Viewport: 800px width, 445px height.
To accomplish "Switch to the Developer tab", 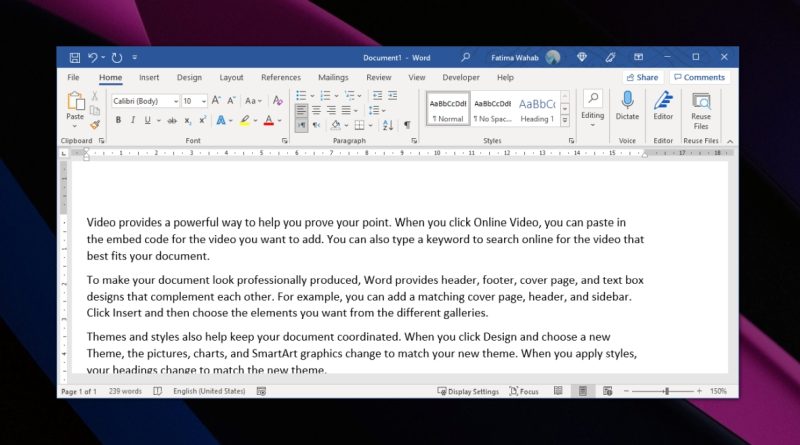I will [461, 78].
